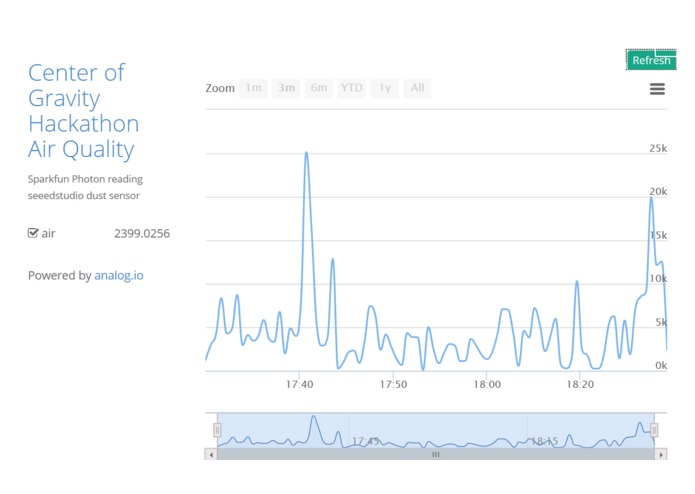Click the navigator scrollbar grip
Image resolution: width=695 pixels, height=494 pixels.
click(436, 455)
